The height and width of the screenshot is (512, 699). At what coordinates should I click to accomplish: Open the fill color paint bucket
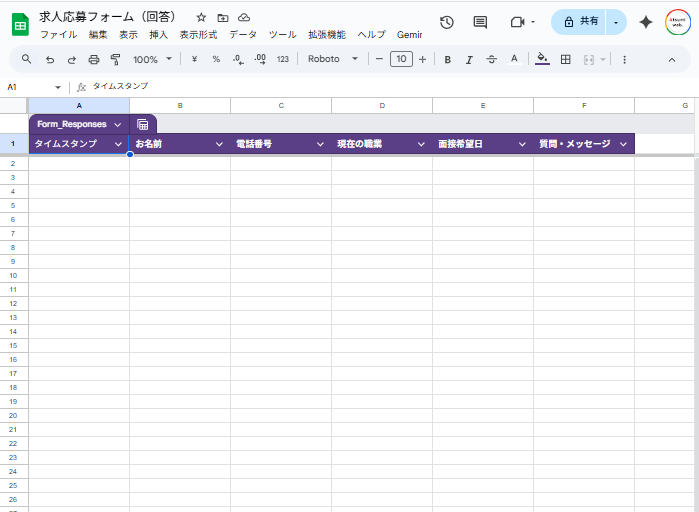point(542,59)
